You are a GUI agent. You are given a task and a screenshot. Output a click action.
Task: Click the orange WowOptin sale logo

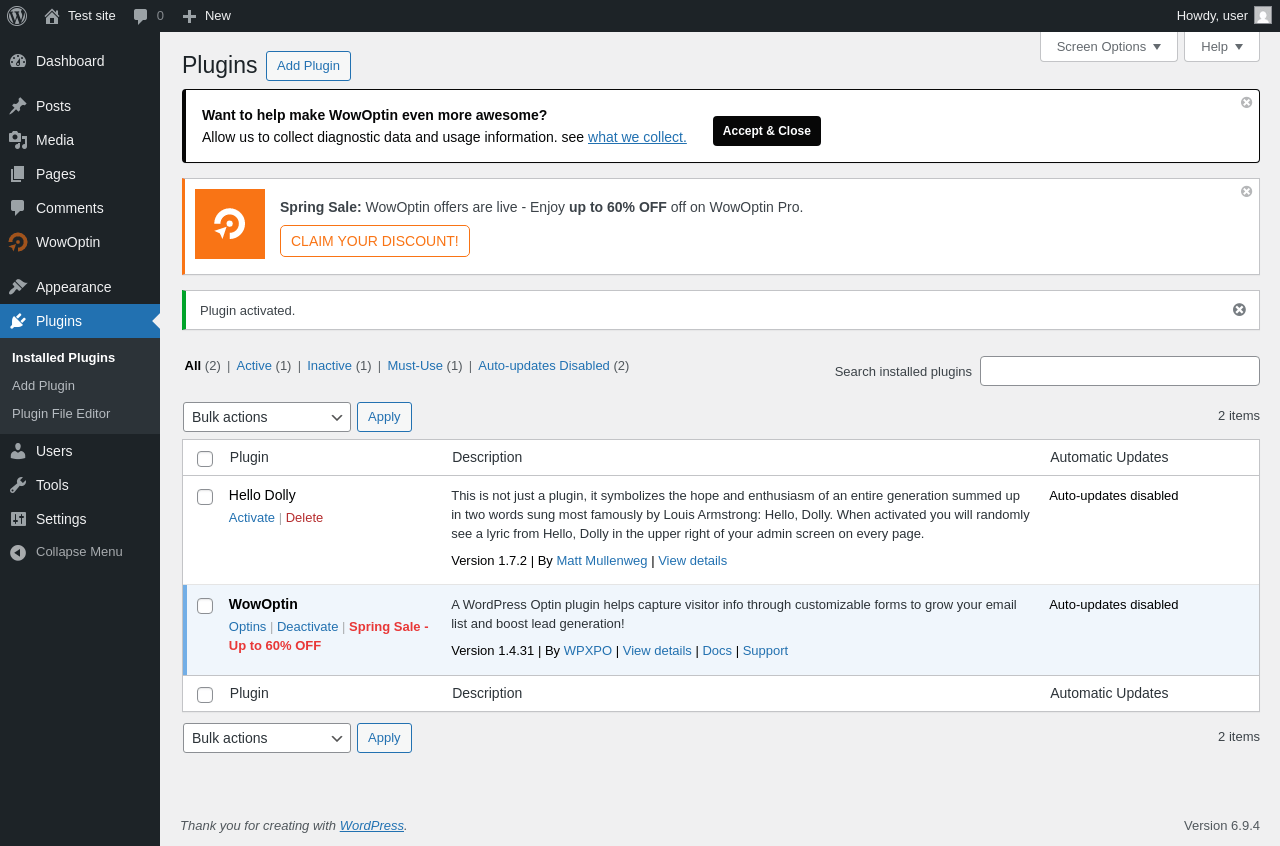pos(230,224)
